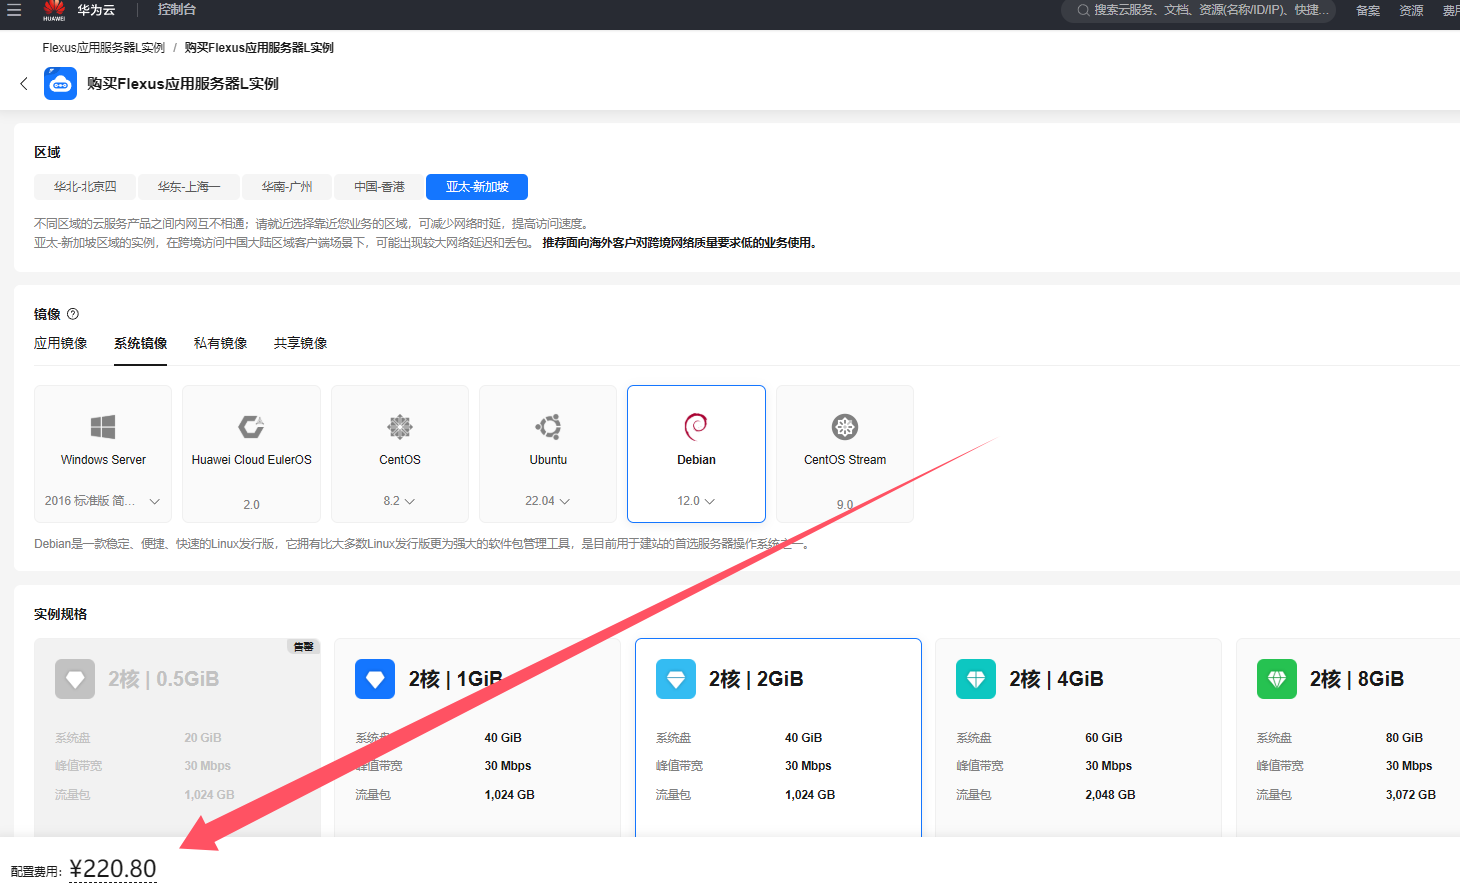This screenshot has height=896, width=1460.
Task: Open breadcrumb link Flexus应用服务器L实例
Action: [104, 48]
